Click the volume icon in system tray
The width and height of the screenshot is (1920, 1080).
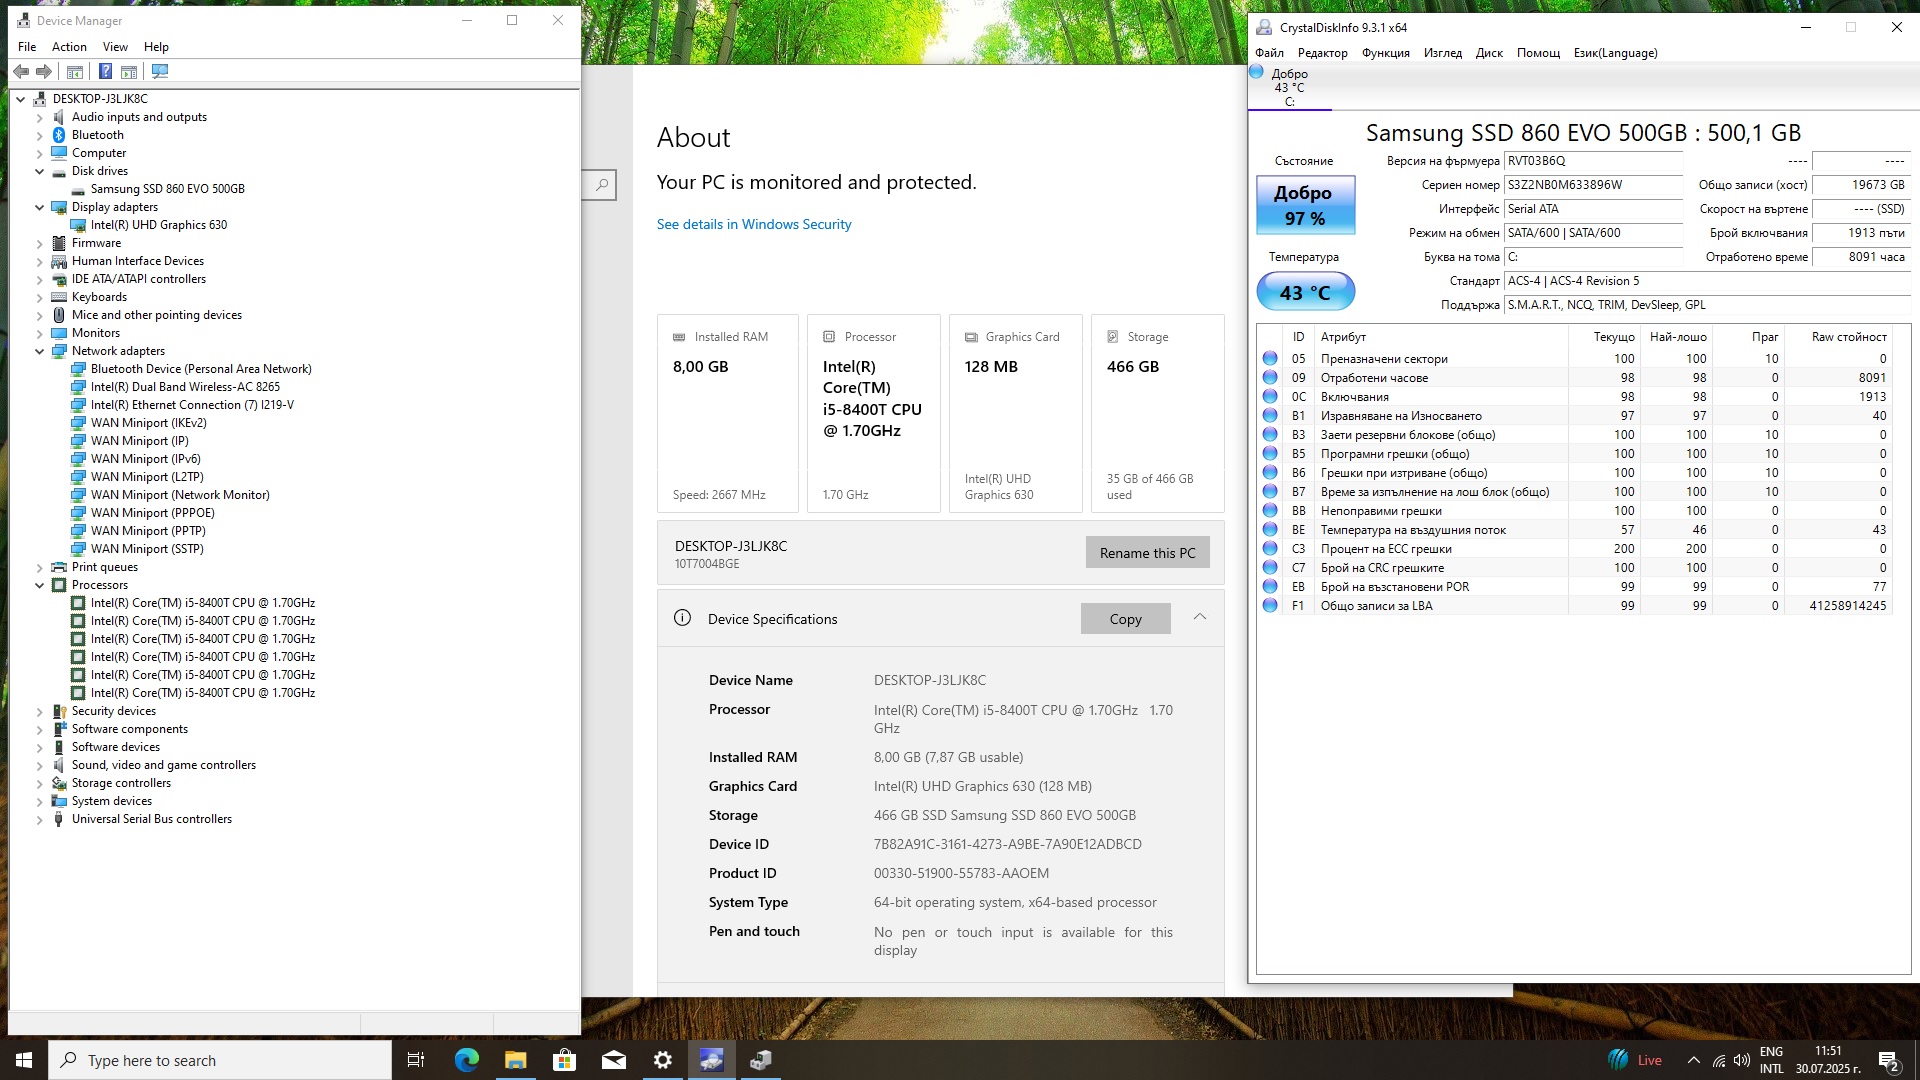(1742, 1060)
